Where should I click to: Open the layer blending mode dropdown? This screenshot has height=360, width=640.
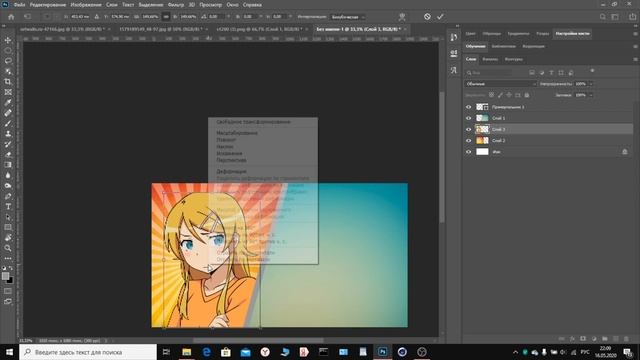(501, 84)
